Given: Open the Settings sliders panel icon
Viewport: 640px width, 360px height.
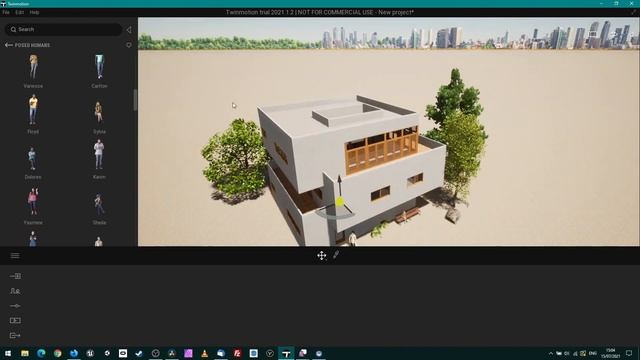Looking at the screenshot, I should tap(15, 306).
